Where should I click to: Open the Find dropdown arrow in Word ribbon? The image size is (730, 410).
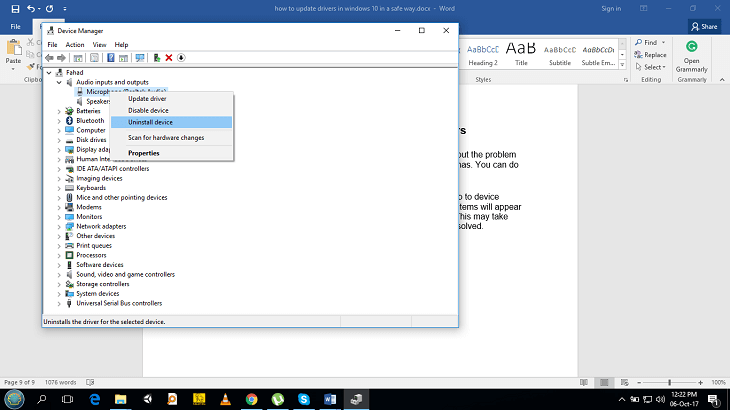tap(663, 42)
